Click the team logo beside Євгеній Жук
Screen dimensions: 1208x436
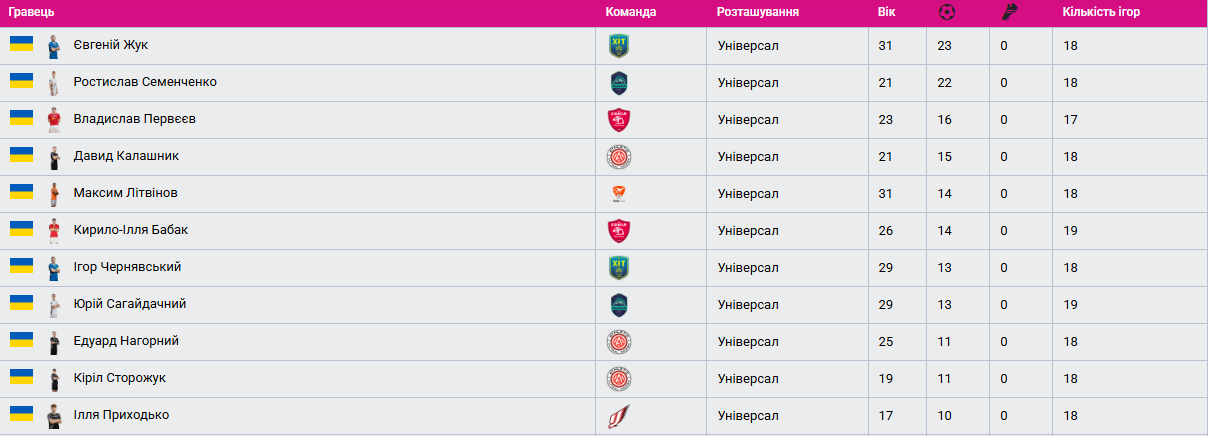click(619, 46)
